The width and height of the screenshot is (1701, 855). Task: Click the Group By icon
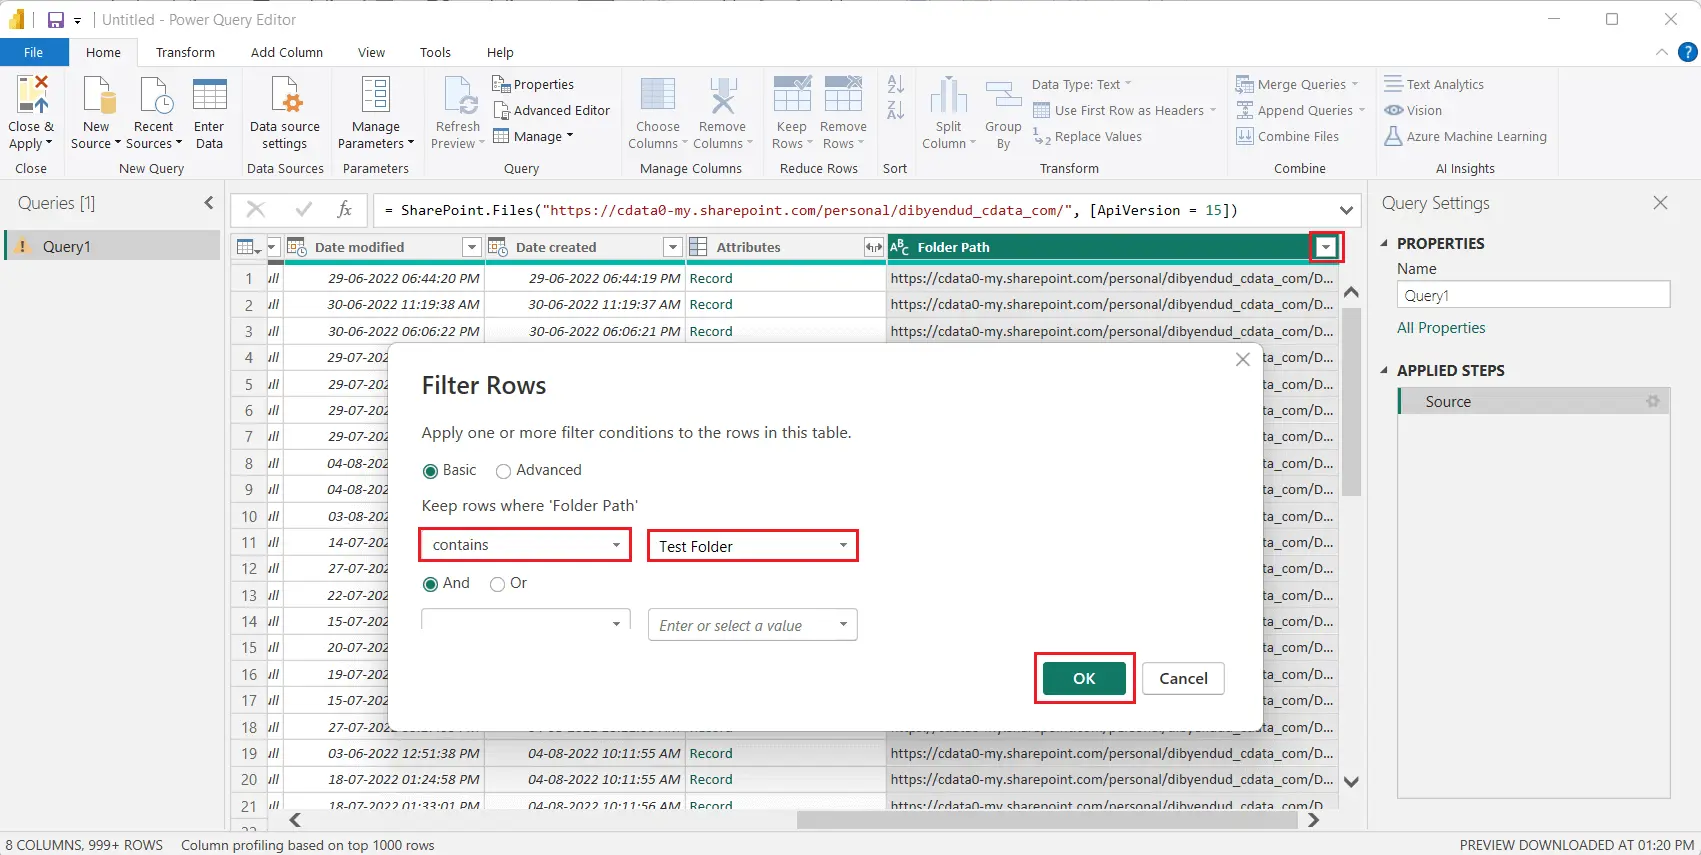tap(1003, 97)
